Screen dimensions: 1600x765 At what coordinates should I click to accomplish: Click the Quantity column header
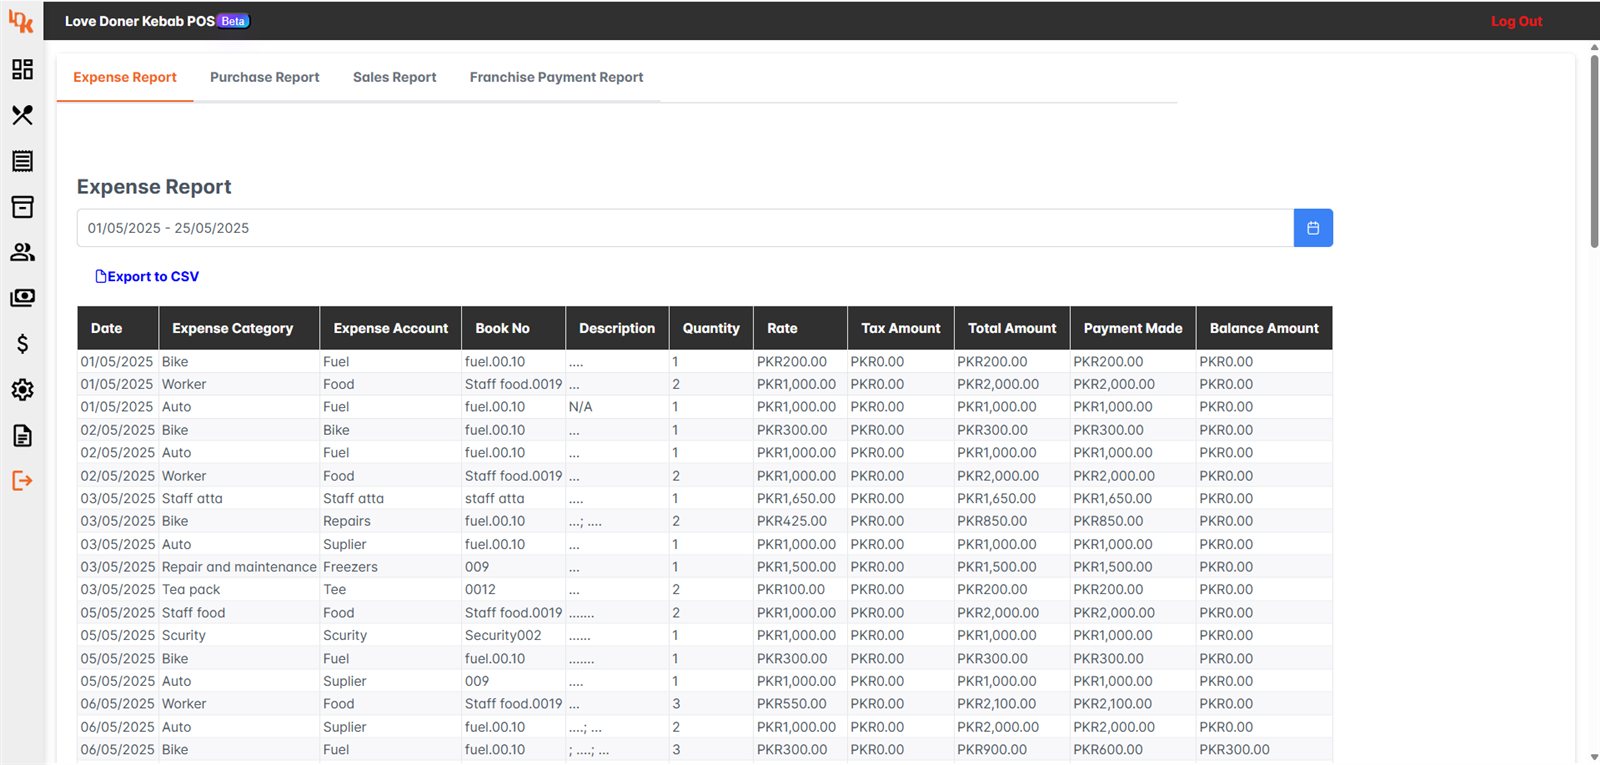[711, 328]
